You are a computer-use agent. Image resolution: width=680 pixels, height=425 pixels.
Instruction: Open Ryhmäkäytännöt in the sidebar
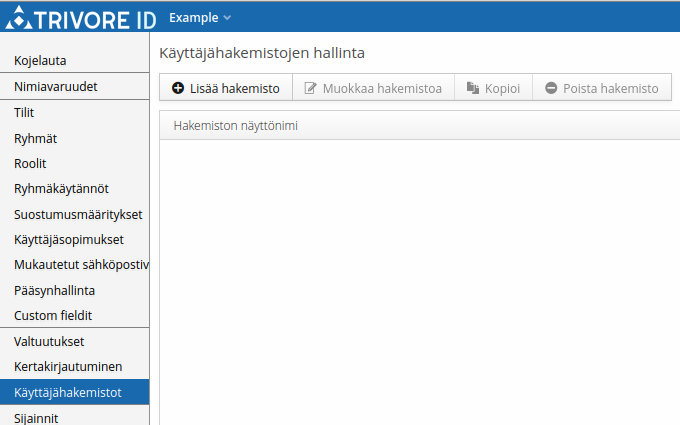pos(61,189)
